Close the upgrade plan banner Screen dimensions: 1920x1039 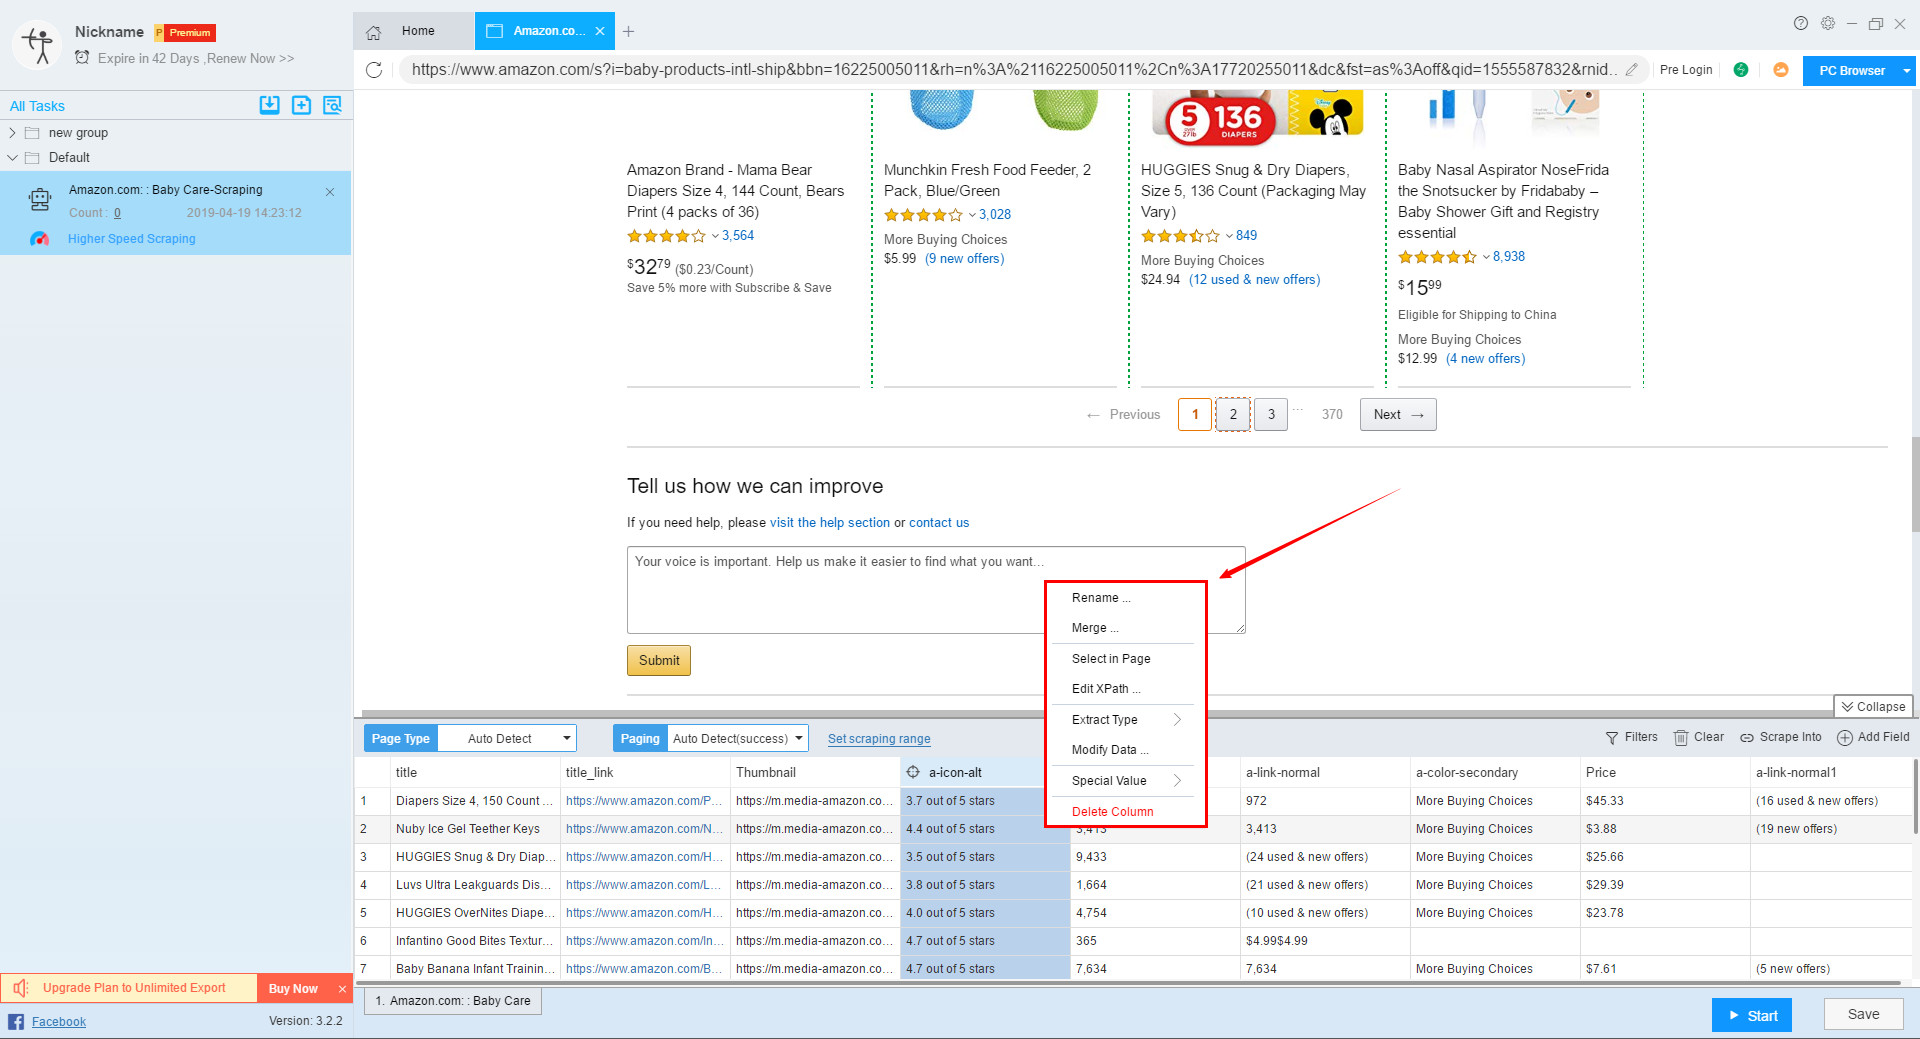pyautogui.click(x=342, y=989)
